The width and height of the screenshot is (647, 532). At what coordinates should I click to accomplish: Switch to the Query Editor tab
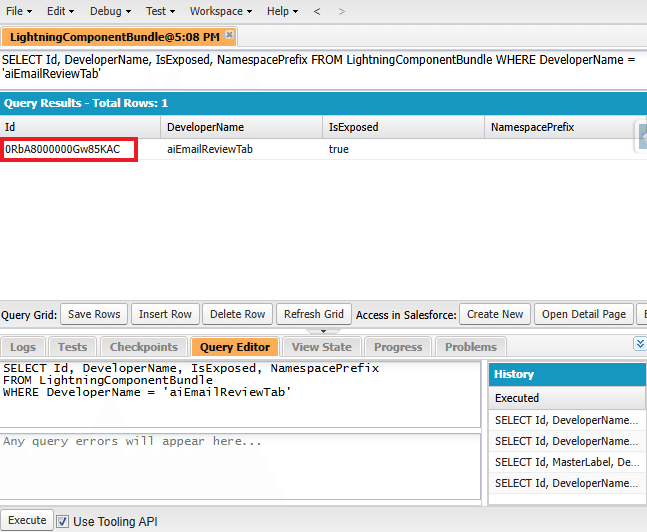tap(235, 347)
